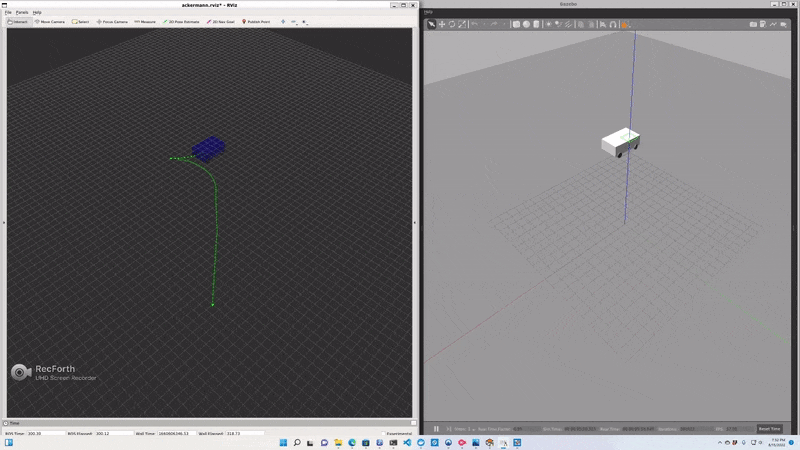Image resolution: width=800 pixels, height=450 pixels.
Task: Open Windows taskbar search
Action: pos(297,442)
